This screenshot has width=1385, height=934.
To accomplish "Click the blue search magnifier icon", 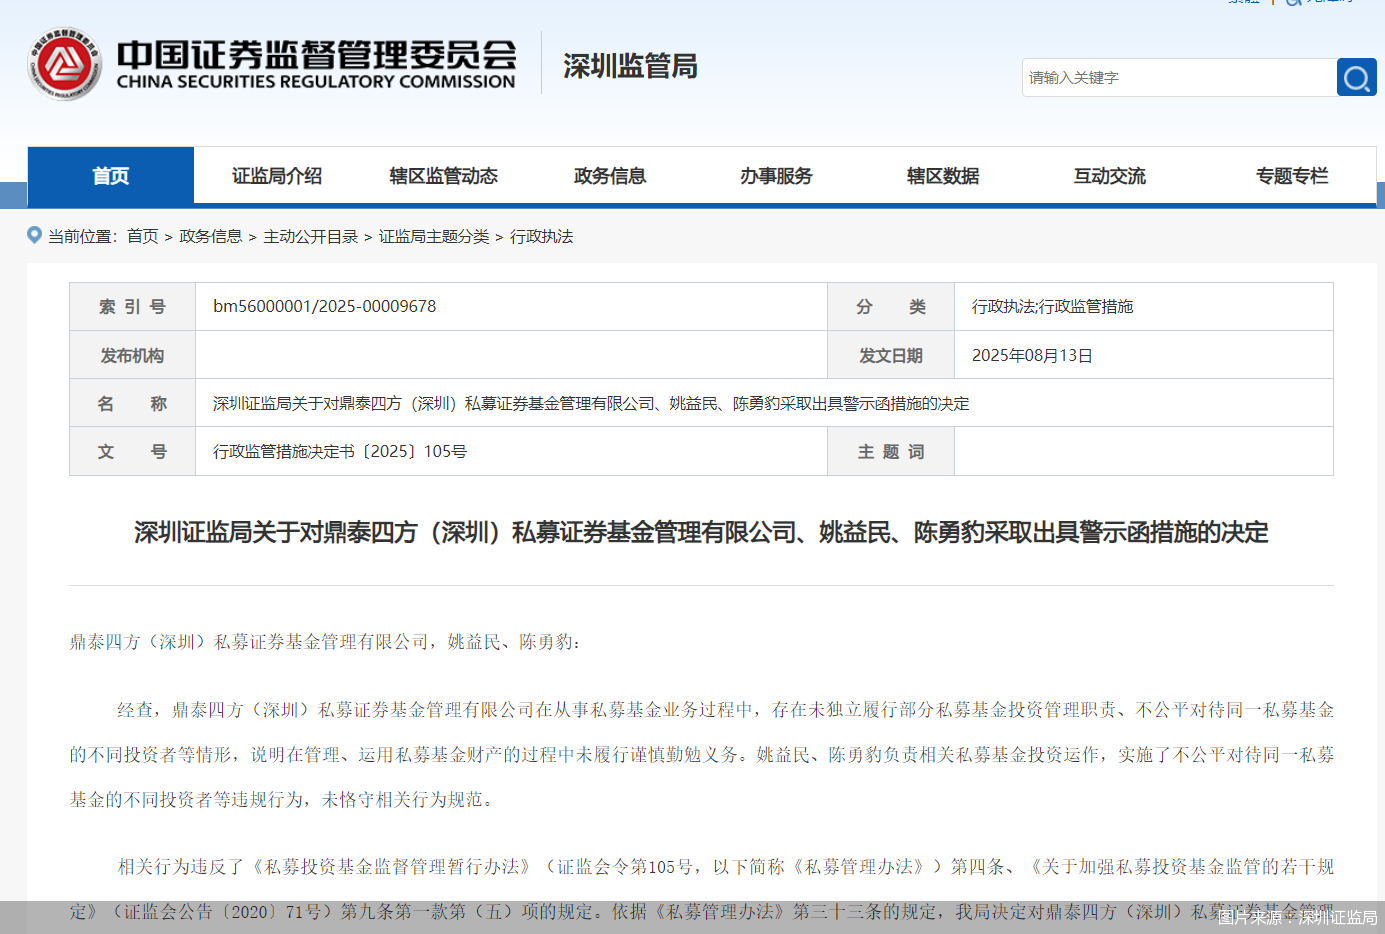I will tap(1356, 77).
